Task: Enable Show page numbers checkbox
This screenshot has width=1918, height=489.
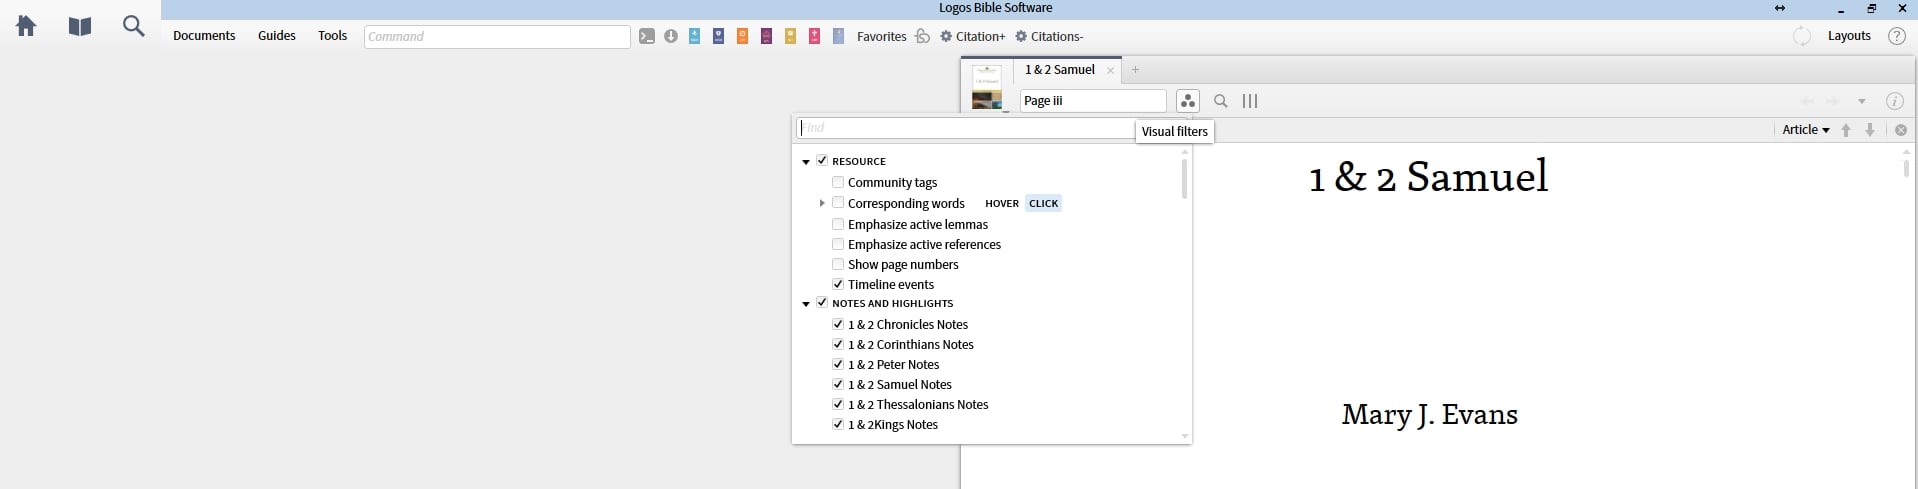Action: point(838,264)
